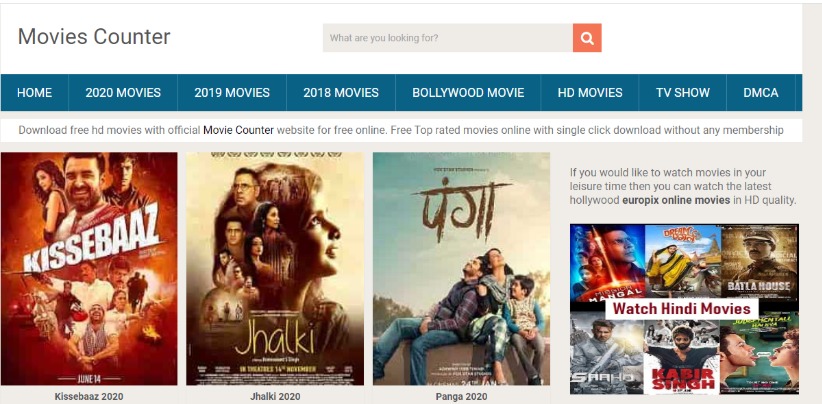Click the orange search magnifier icon

(x=587, y=38)
